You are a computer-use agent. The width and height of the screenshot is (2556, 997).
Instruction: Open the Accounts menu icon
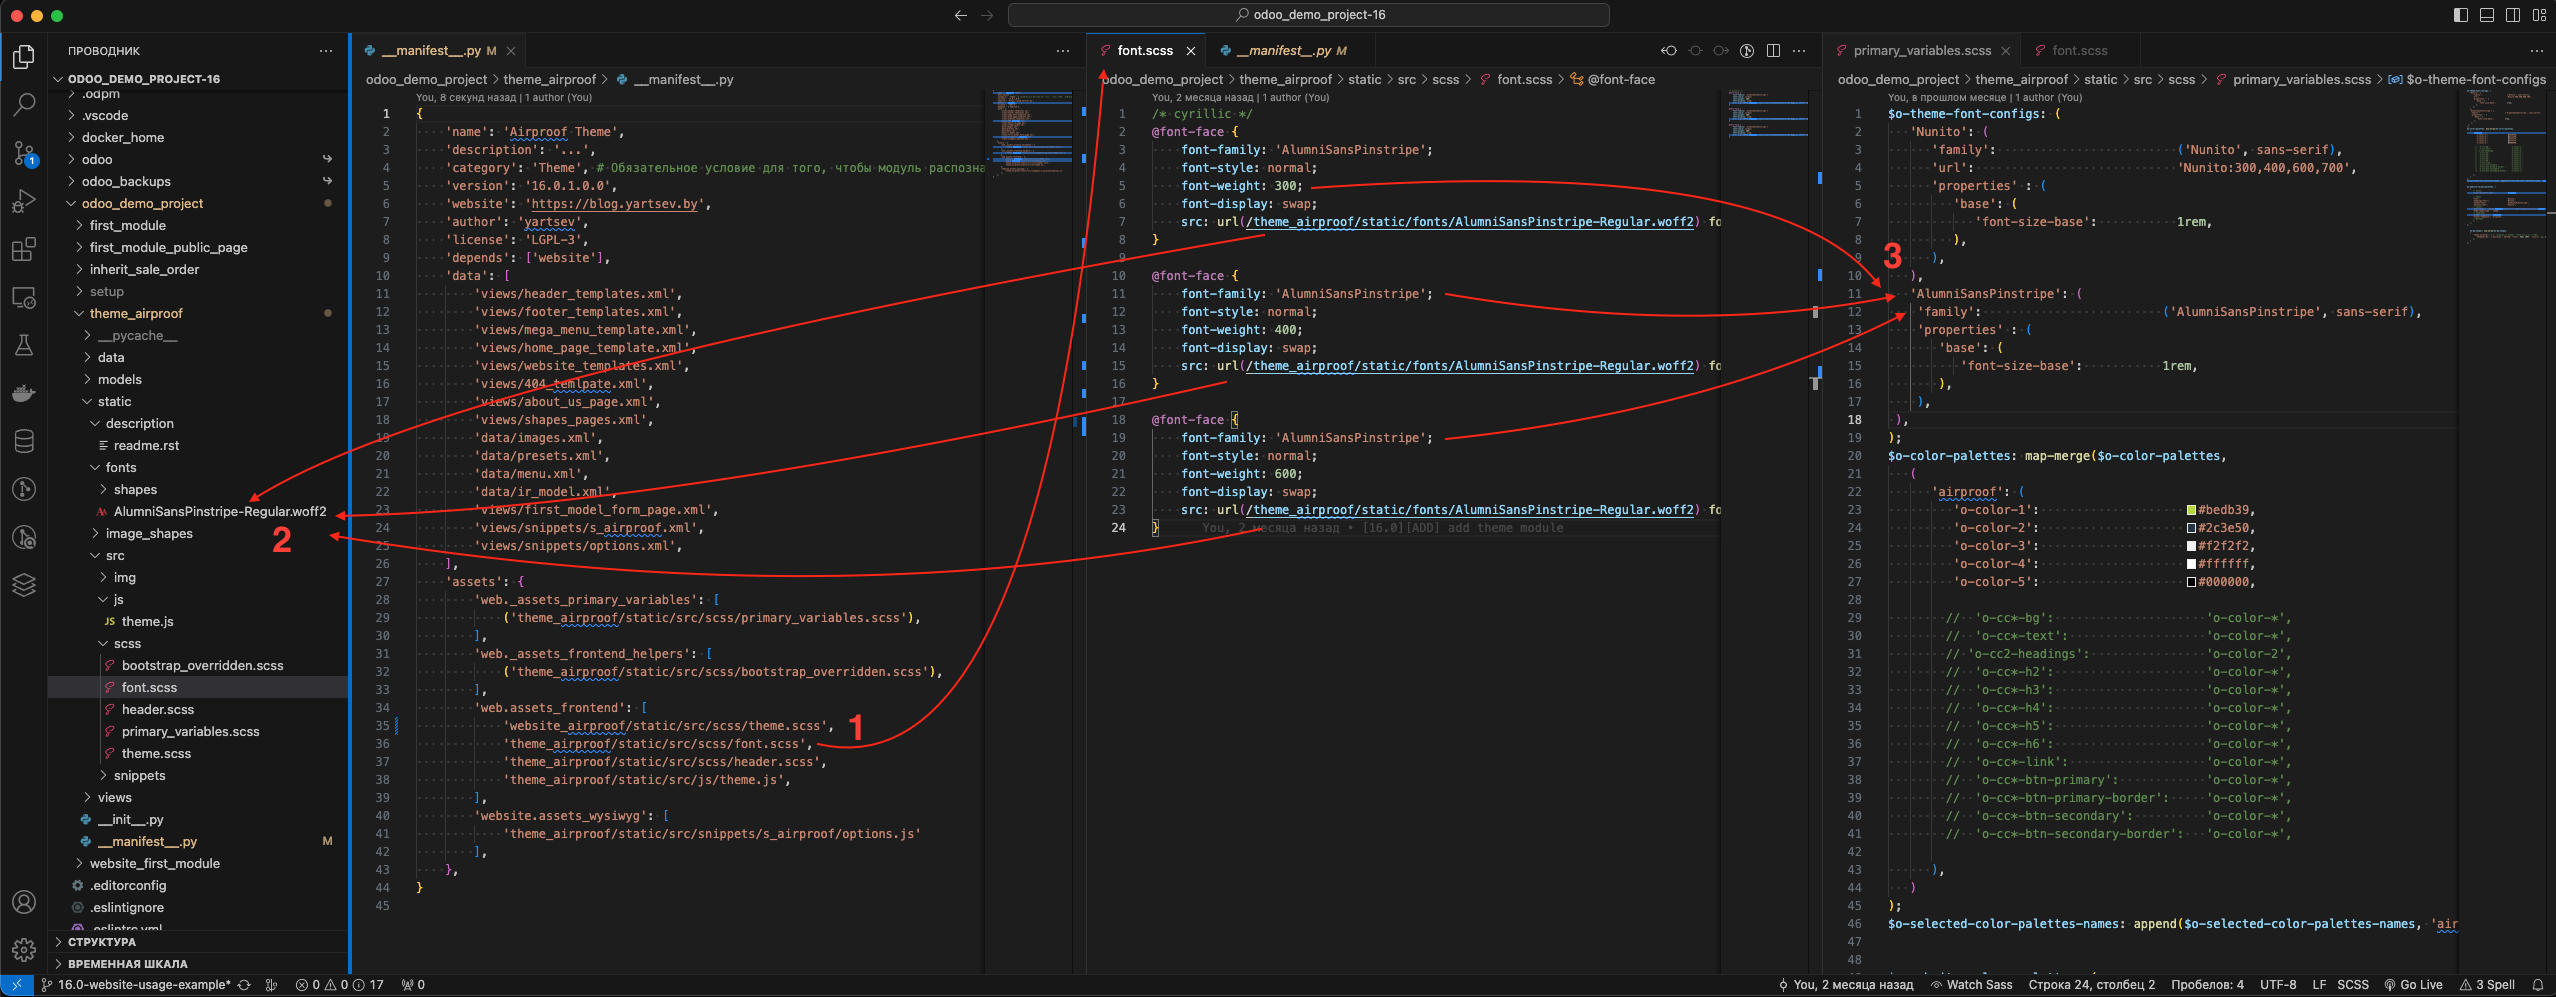(24, 902)
